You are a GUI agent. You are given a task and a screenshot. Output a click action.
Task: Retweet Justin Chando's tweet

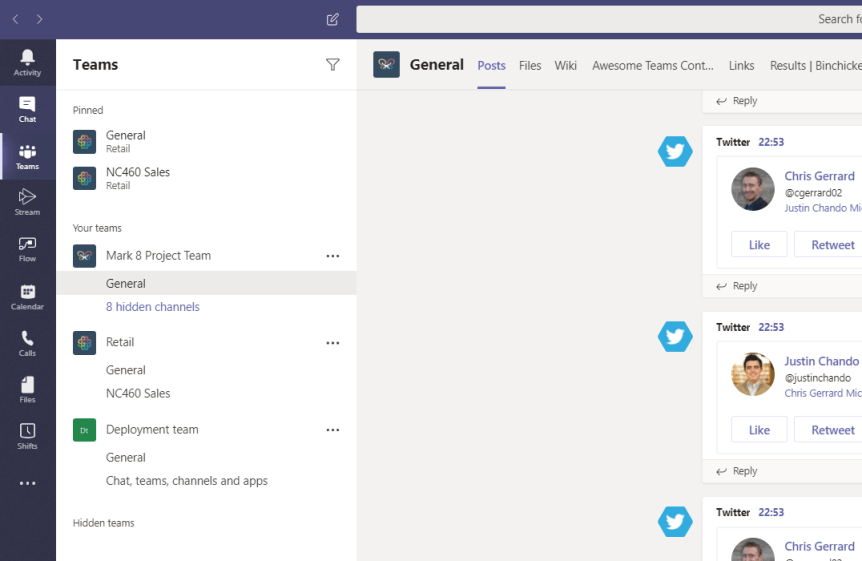[x=830, y=430]
